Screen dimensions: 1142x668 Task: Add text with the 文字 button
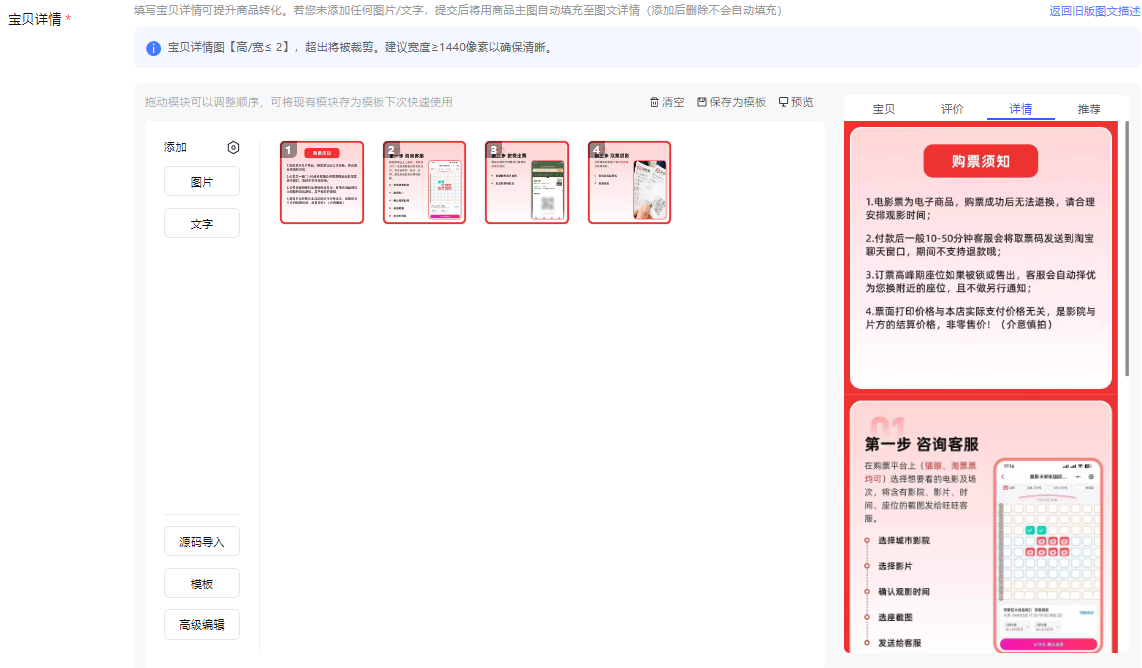point(202,224)
